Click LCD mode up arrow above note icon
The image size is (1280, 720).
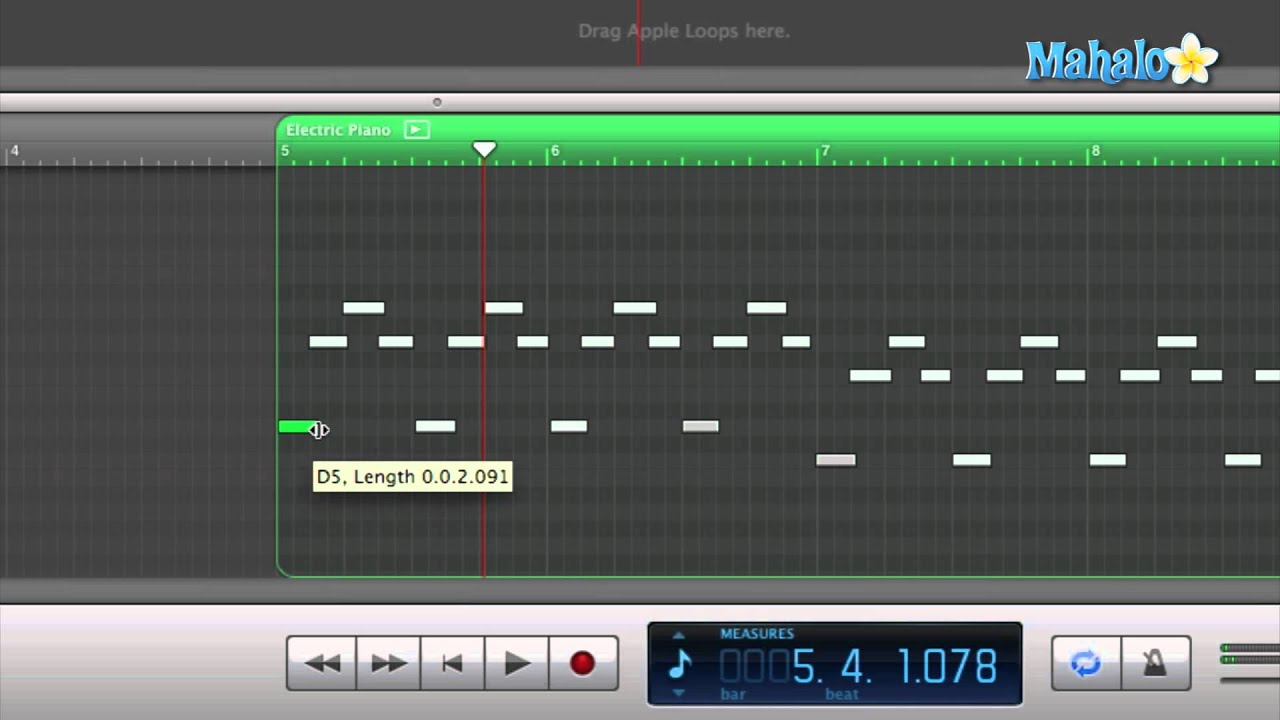pyautogui.click(x=679, y=634)
